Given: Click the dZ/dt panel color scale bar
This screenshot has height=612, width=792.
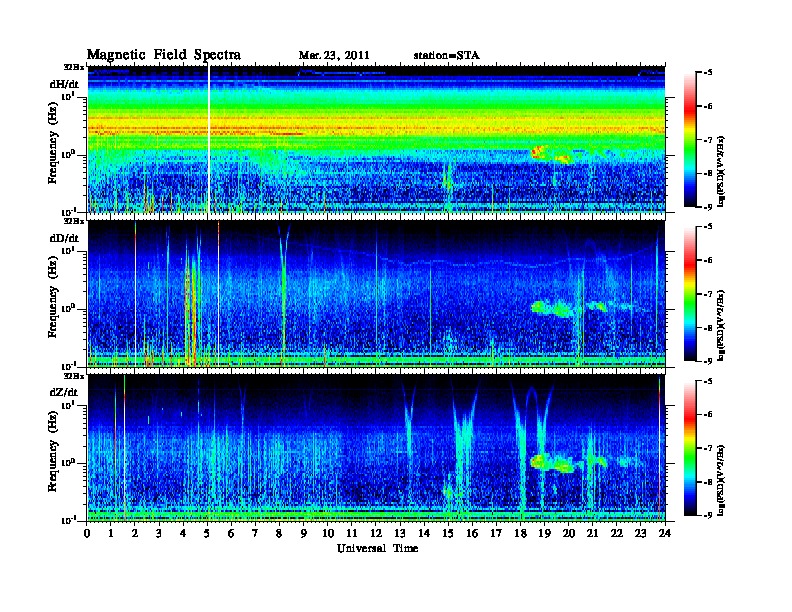Looking at the screenshot, I should 690,448.
